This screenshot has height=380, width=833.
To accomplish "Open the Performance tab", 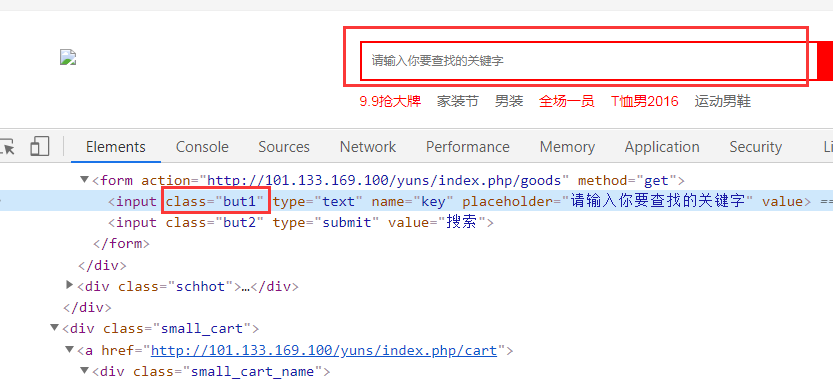I will (468, 147).
